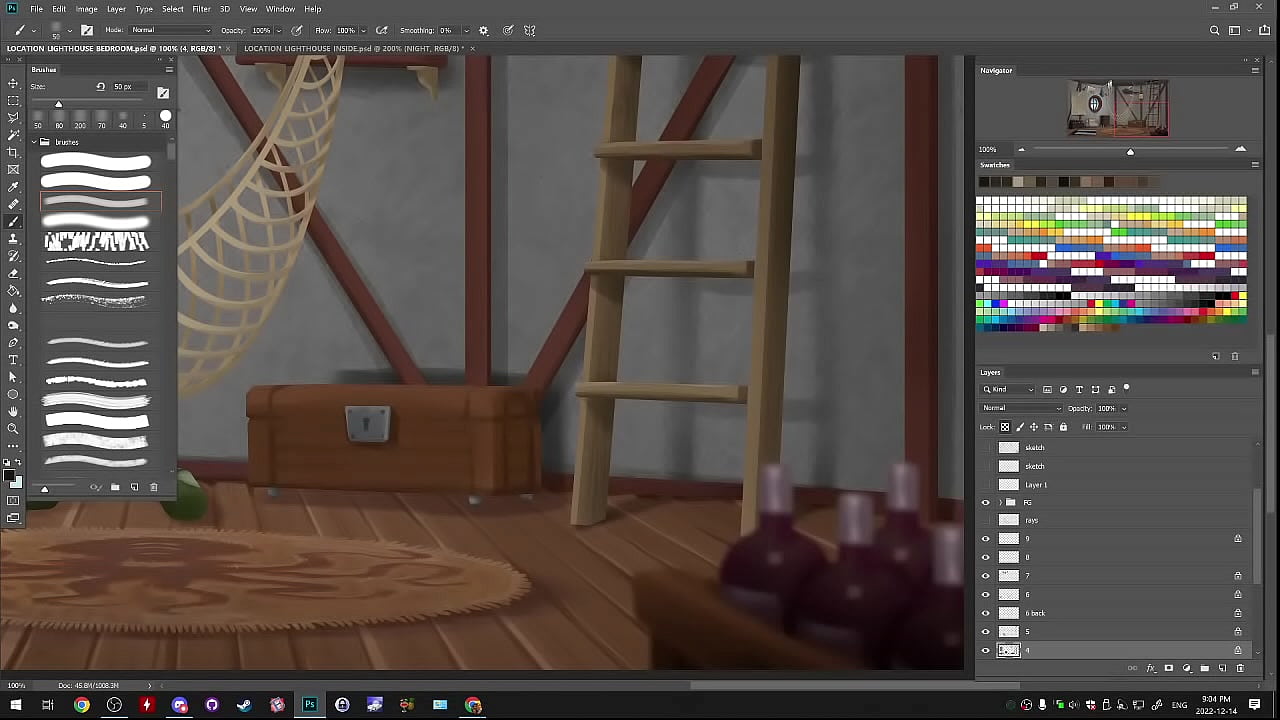Select the Hand tool
The image size is (1280, 720).
[x=13, y=411]
